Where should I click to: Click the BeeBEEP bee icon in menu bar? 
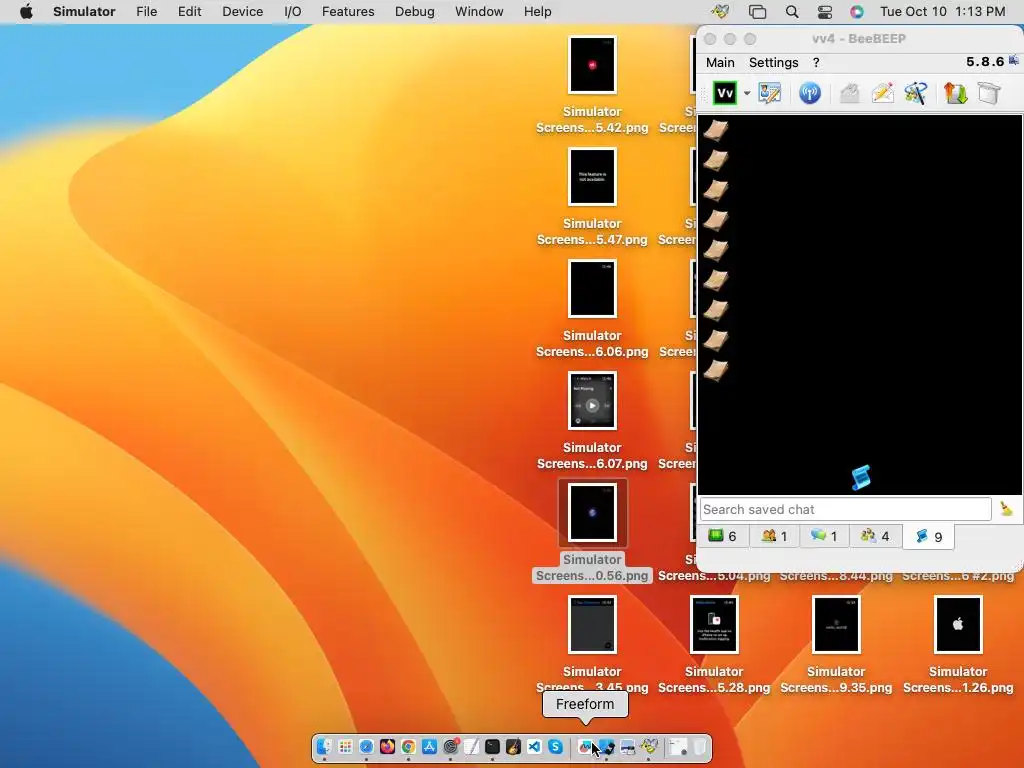coord(720,12)
